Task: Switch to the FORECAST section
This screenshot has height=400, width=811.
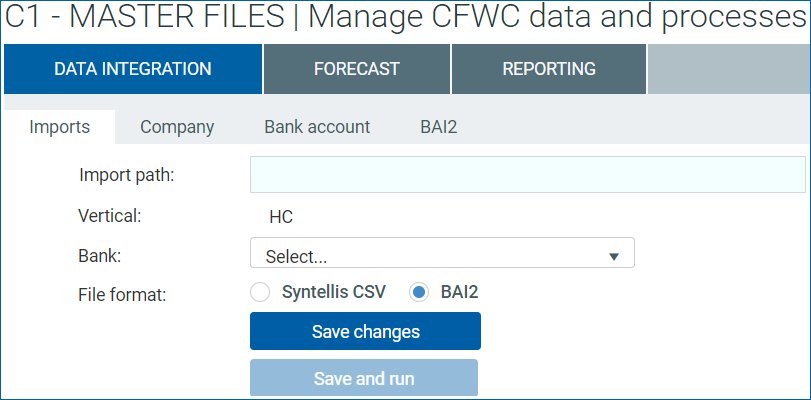Action: point(357,69)
